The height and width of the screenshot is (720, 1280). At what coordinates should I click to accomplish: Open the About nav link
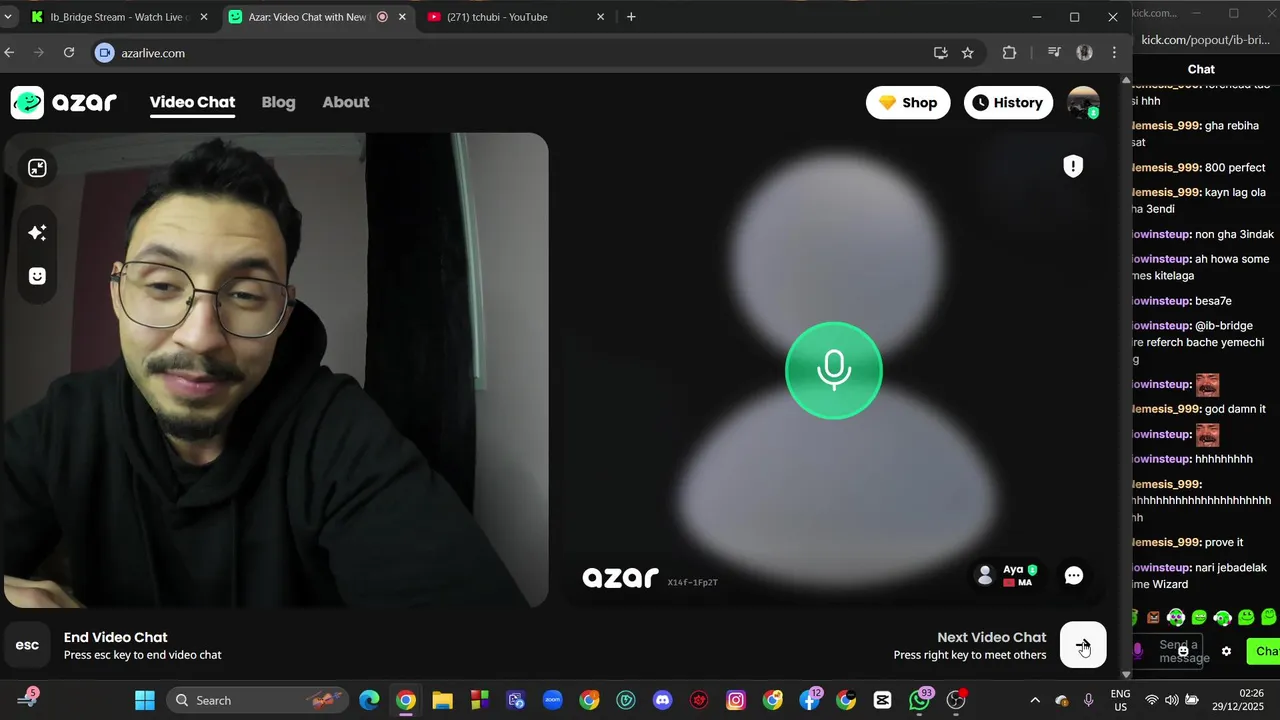click(346, 102)
